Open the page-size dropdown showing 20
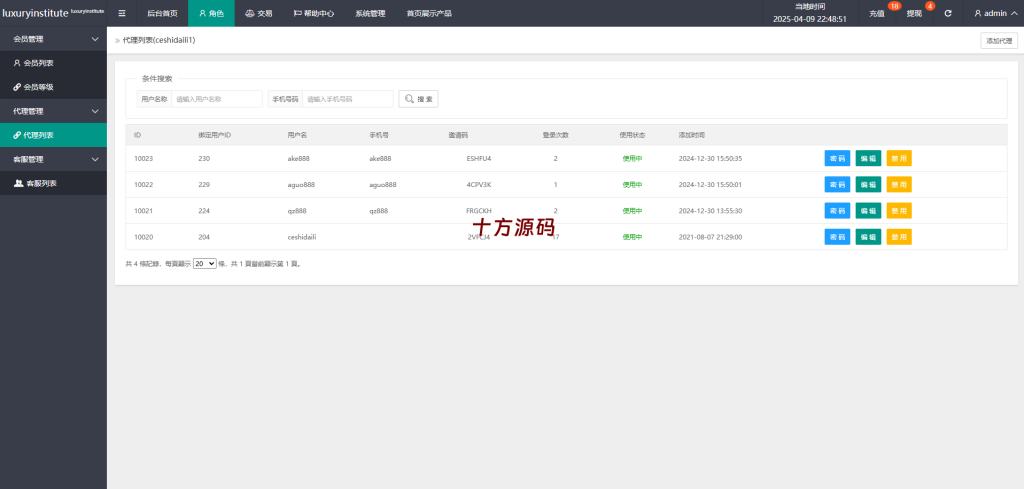The width and height of the screenshot is (1024, 489). (x=204, y=264)
